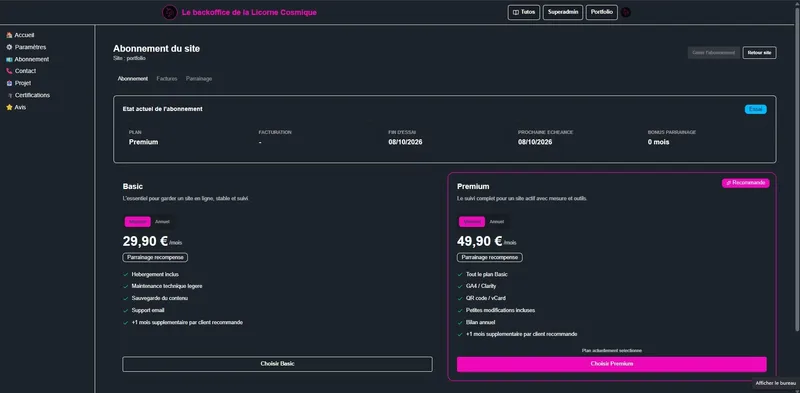Viewport: 800px width, 393px height.
Task: Click the Sauvegarde du contenu feature
Action: coord(160,298)
